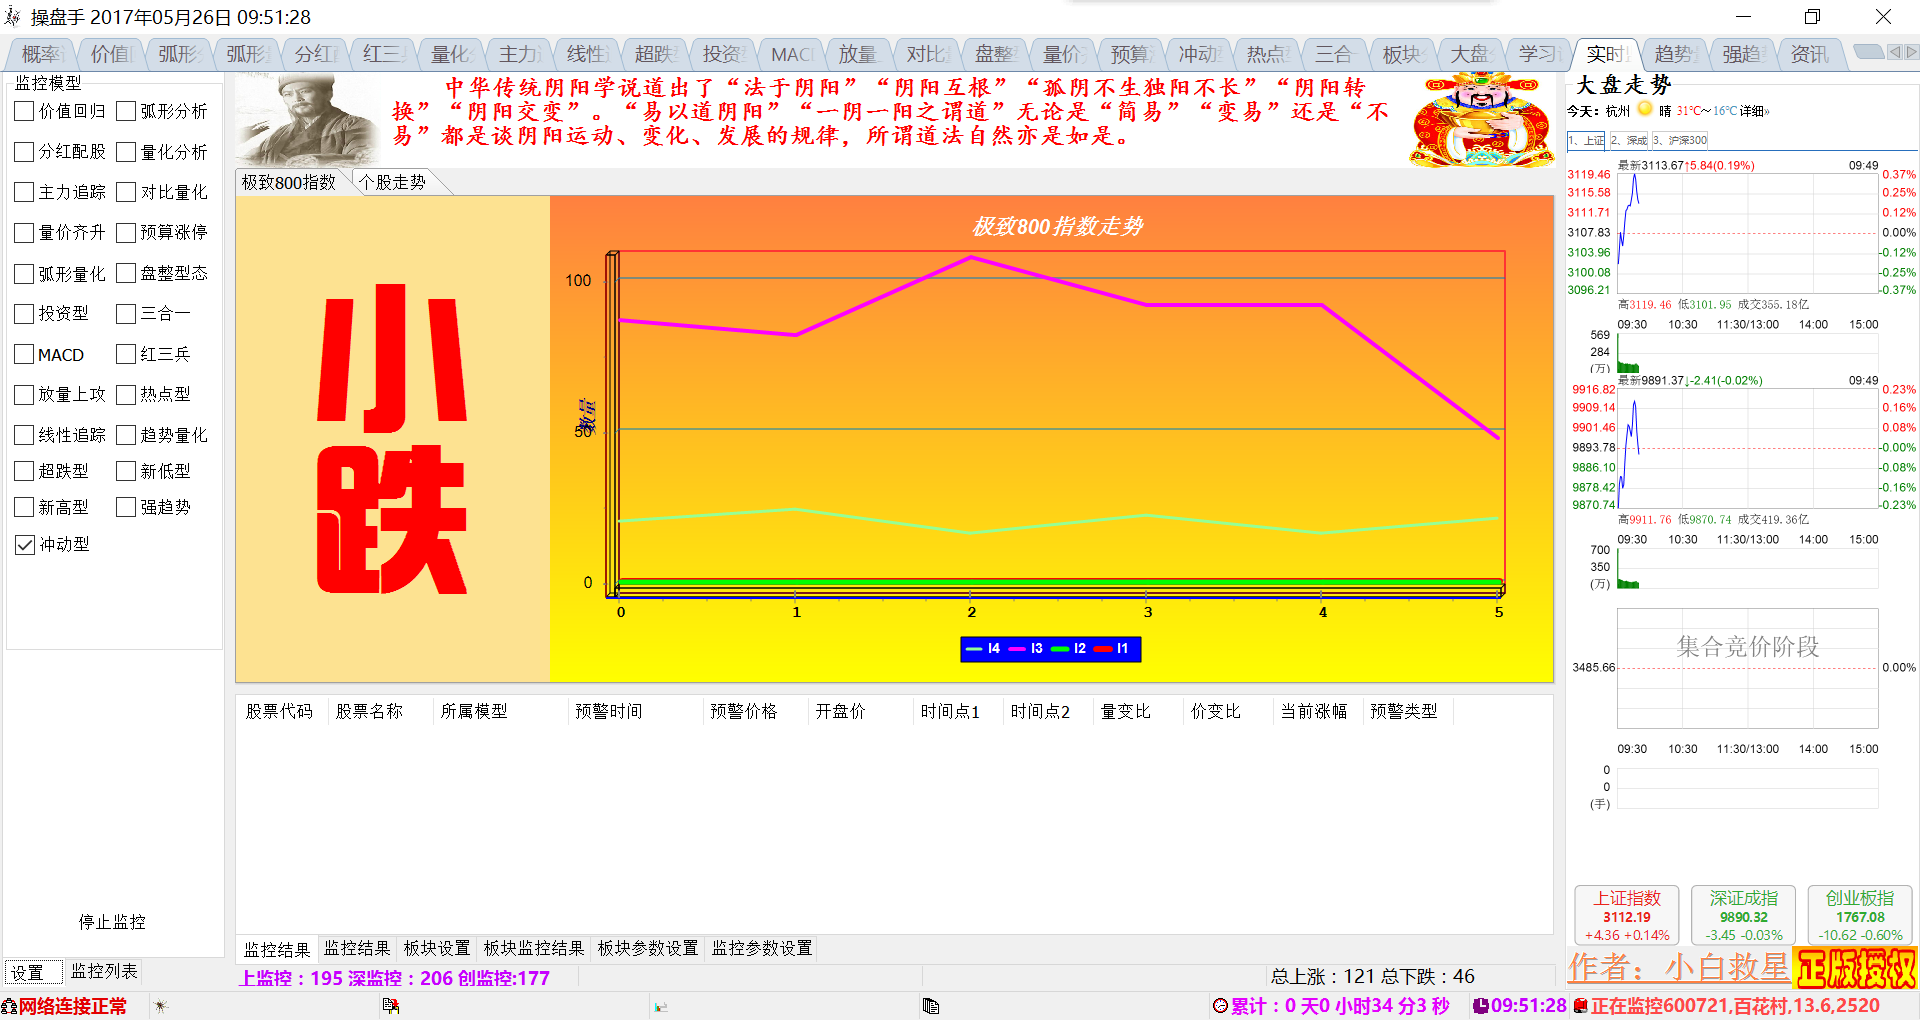Check the 分红配股 option
This screenshot has width=1920, height=1020.
point(25,152)
